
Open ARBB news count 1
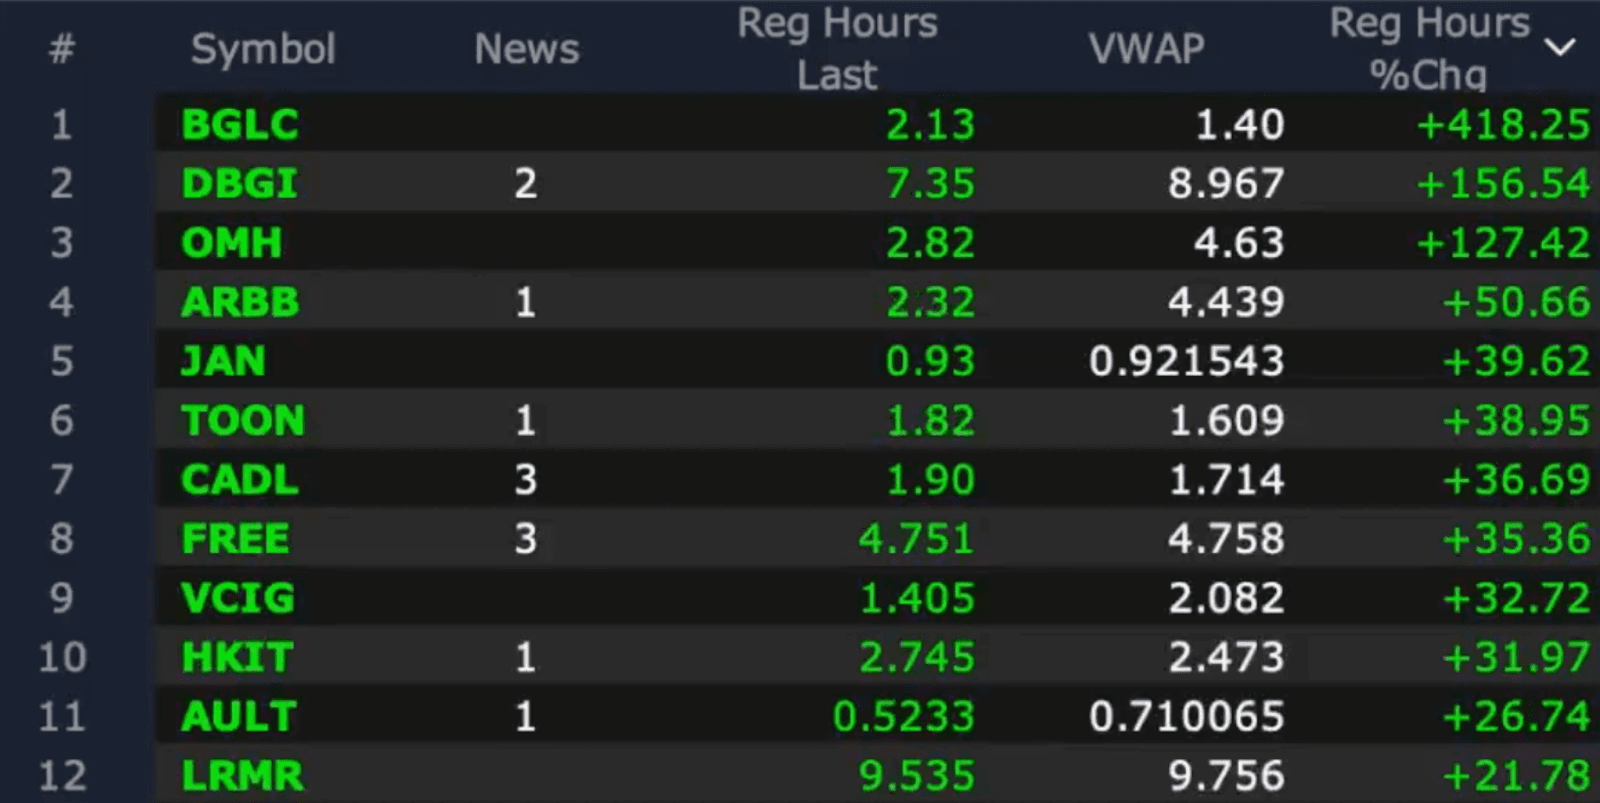526,301
